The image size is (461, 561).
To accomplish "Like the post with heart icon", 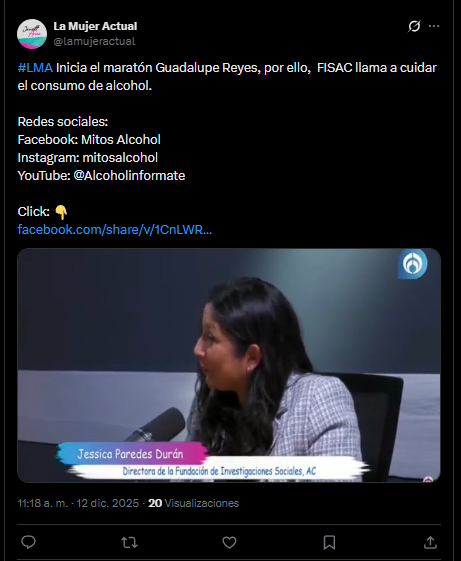I will coord(229,542).
